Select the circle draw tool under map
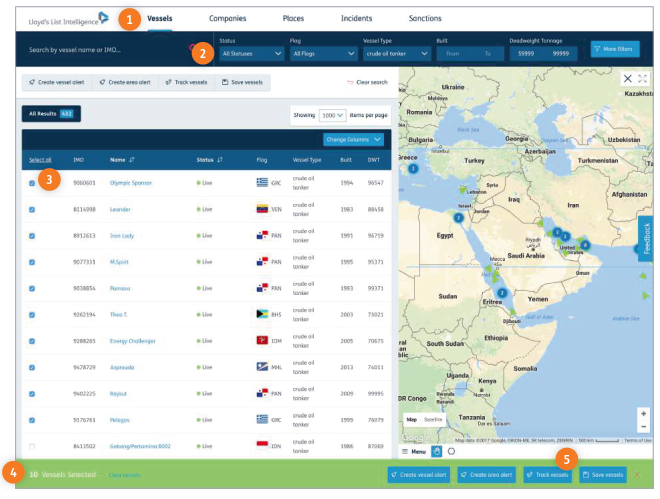 pos(451,452)
